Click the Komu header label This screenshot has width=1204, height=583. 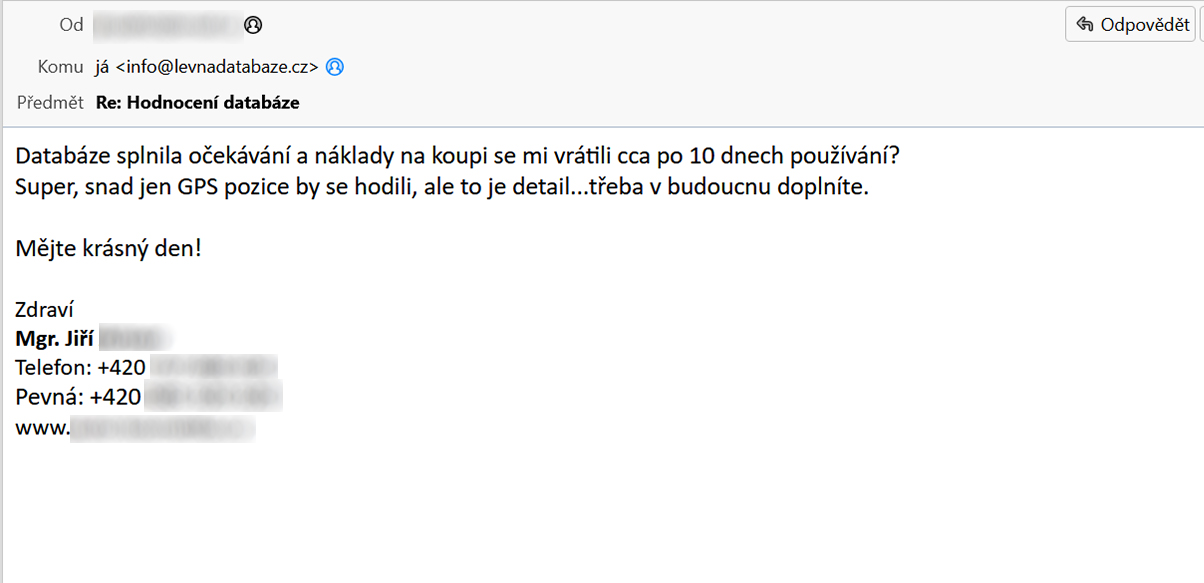point(60,67)
